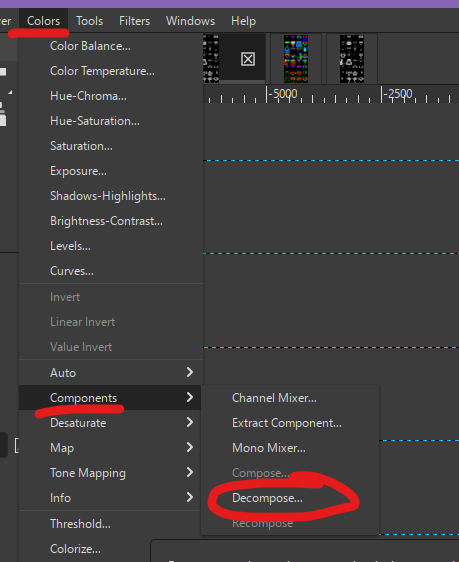
Task: Expand the Components submenu
Action: (x=111, y=397)
